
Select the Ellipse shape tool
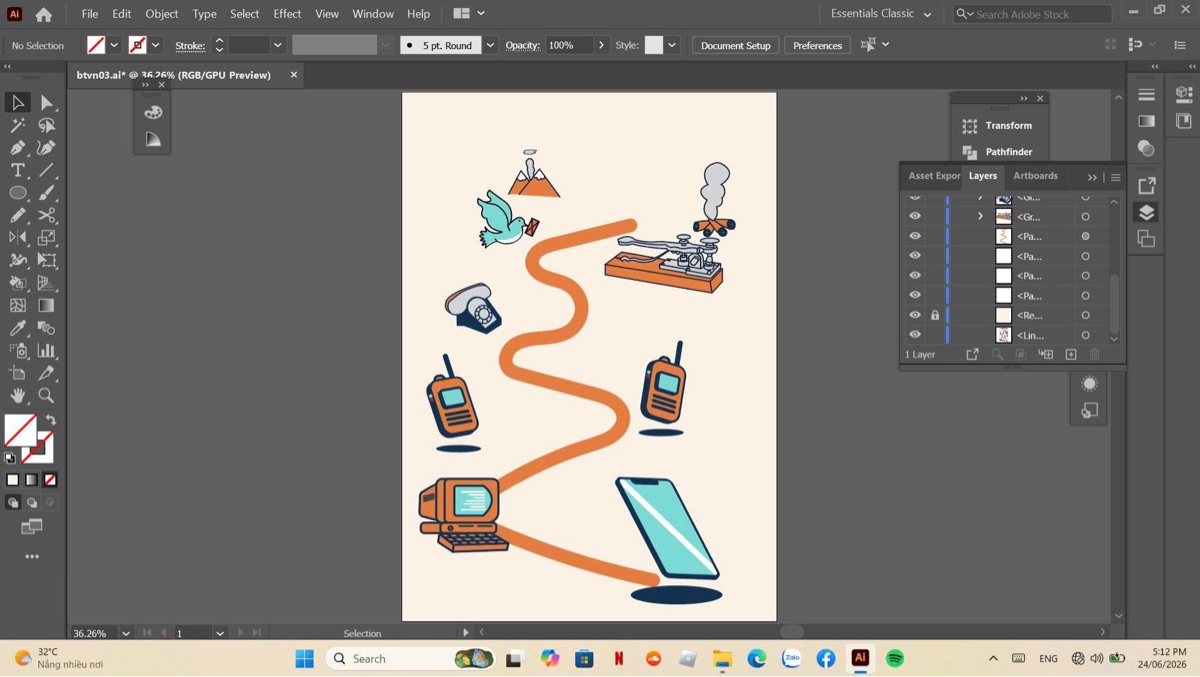[18, 193]
